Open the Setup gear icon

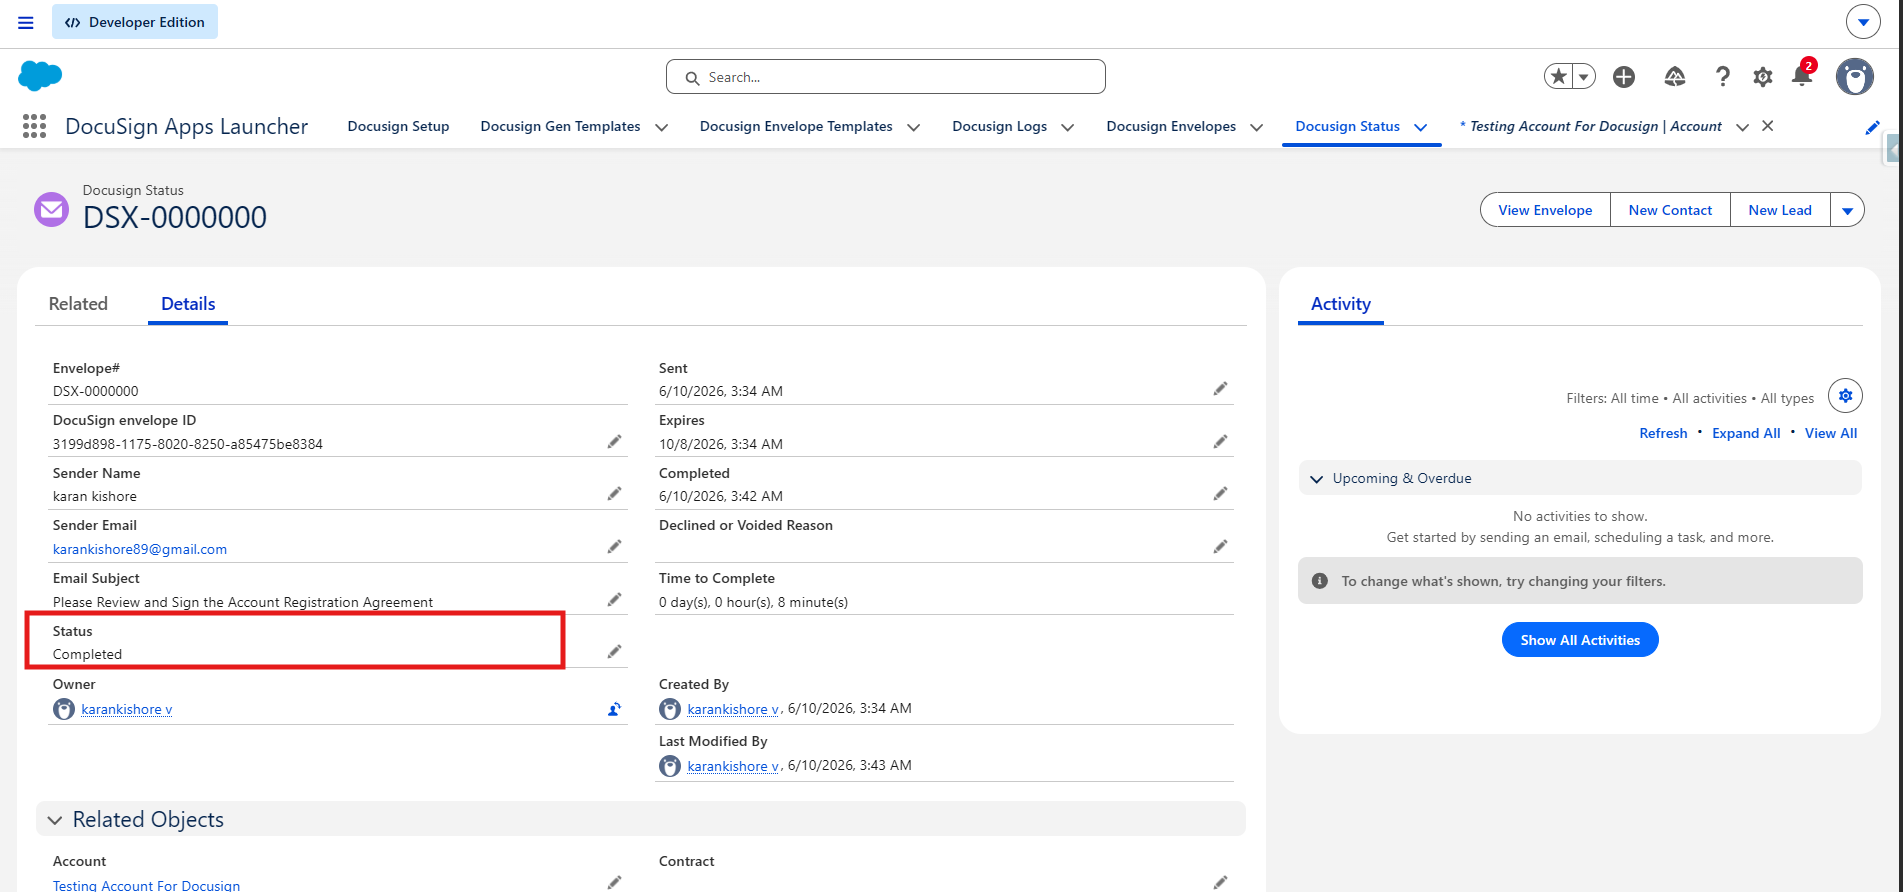(x=1763, y=77)
